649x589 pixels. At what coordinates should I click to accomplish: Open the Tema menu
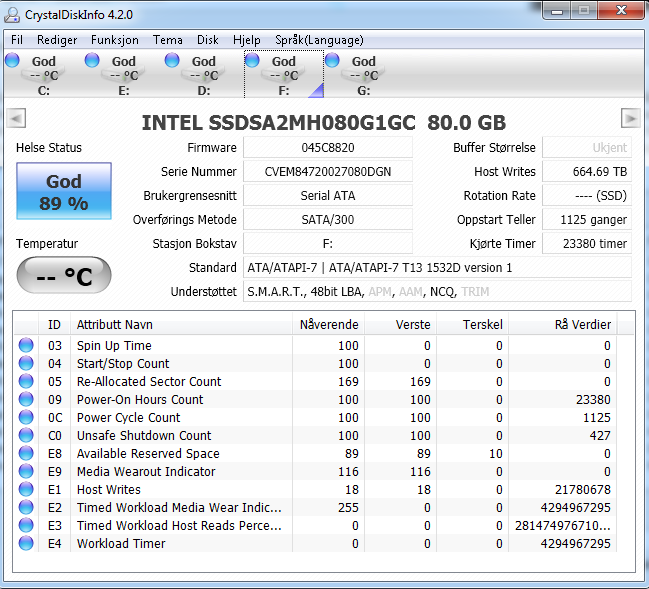click(168, 40)
